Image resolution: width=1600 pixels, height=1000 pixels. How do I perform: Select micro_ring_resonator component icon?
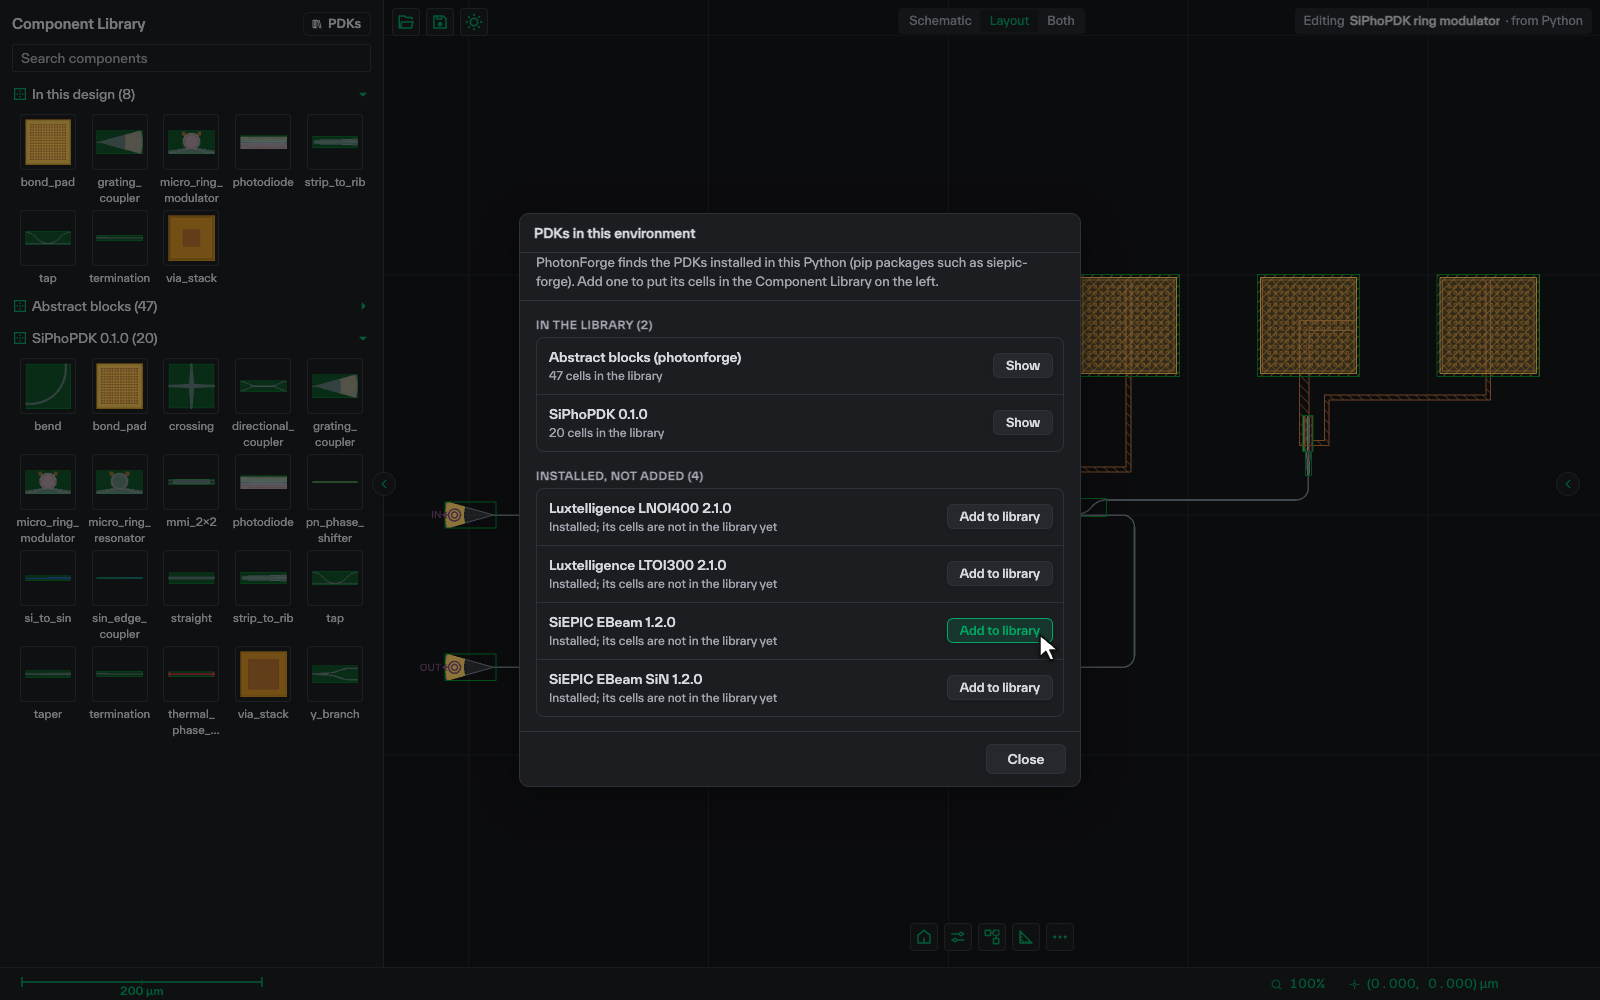coord(120,482)
